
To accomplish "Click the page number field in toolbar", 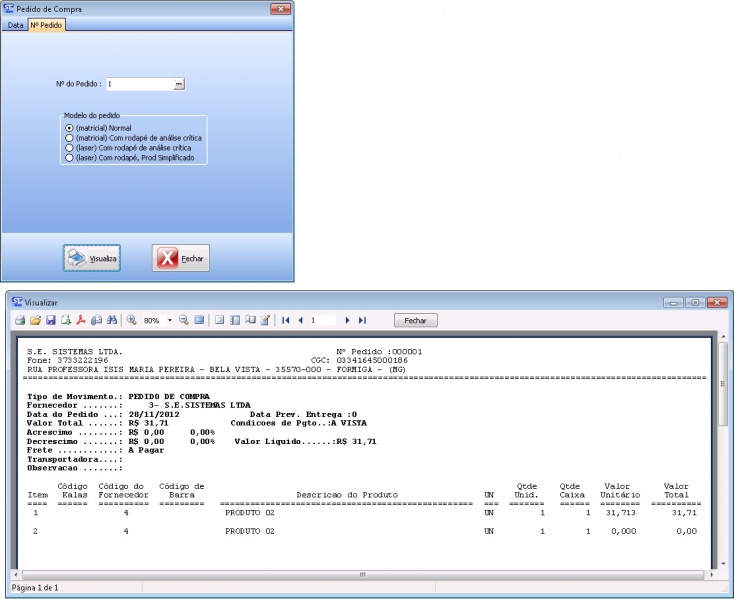I will pos(324,320).
